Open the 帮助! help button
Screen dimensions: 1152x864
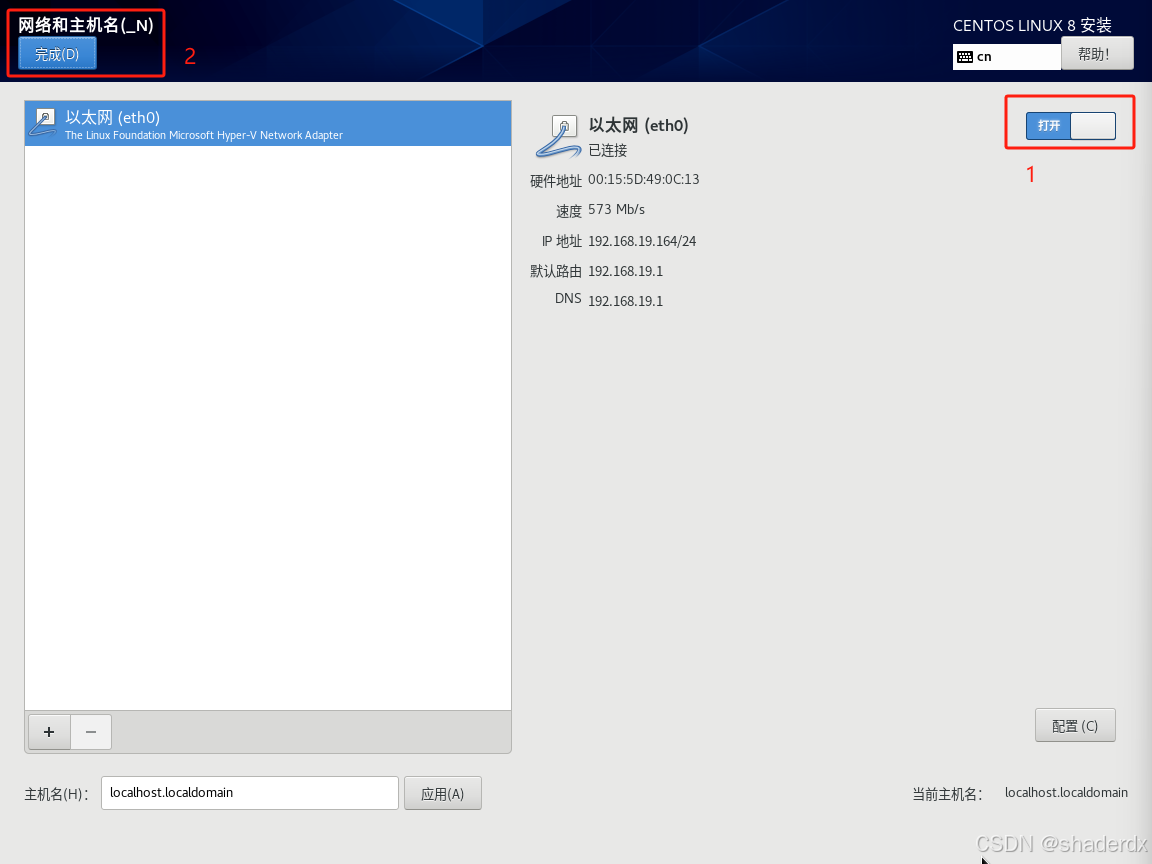[x=1097, y=54]
